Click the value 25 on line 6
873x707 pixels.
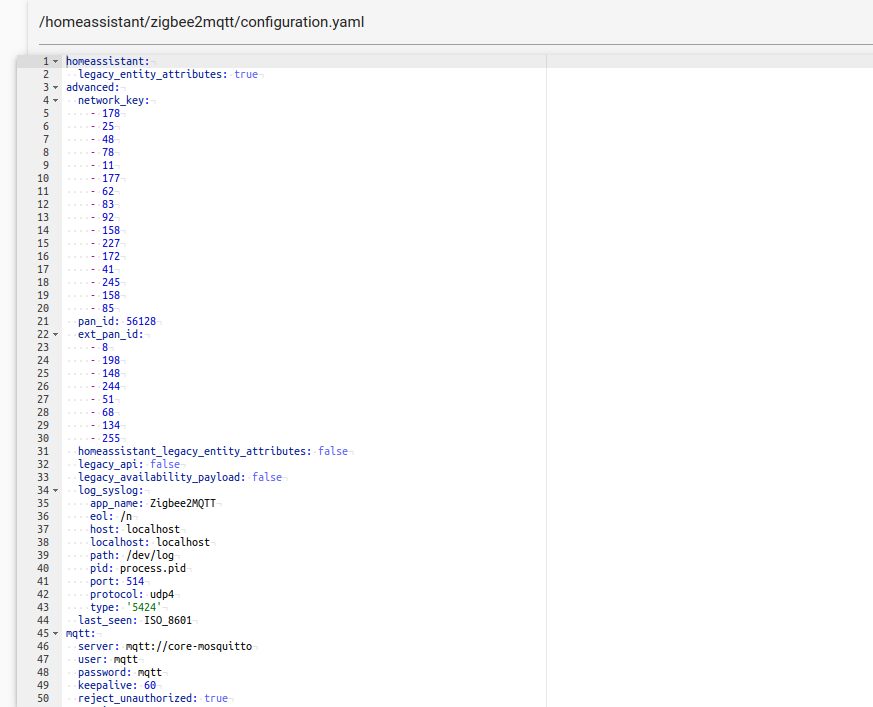(108, 126)
